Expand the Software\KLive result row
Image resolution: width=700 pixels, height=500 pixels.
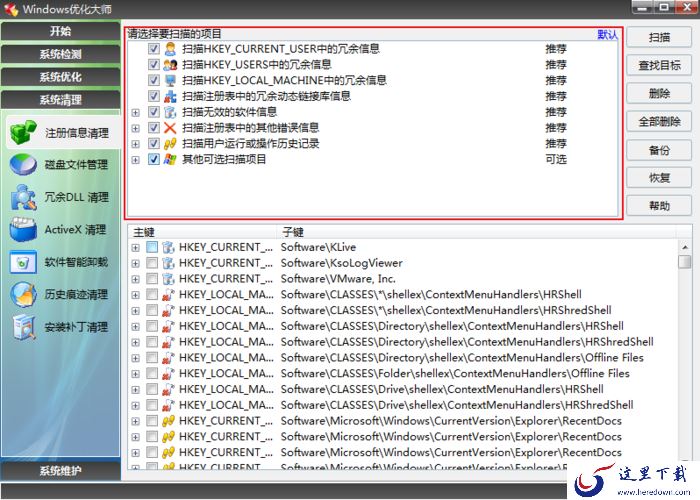pos(136,248)
